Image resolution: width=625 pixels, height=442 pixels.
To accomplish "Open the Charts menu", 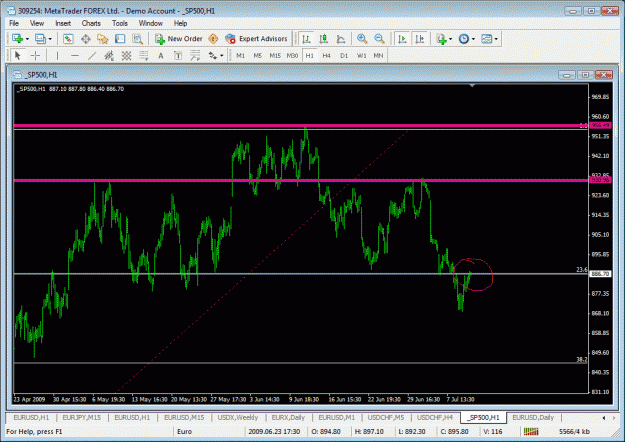I will point(91,23).
